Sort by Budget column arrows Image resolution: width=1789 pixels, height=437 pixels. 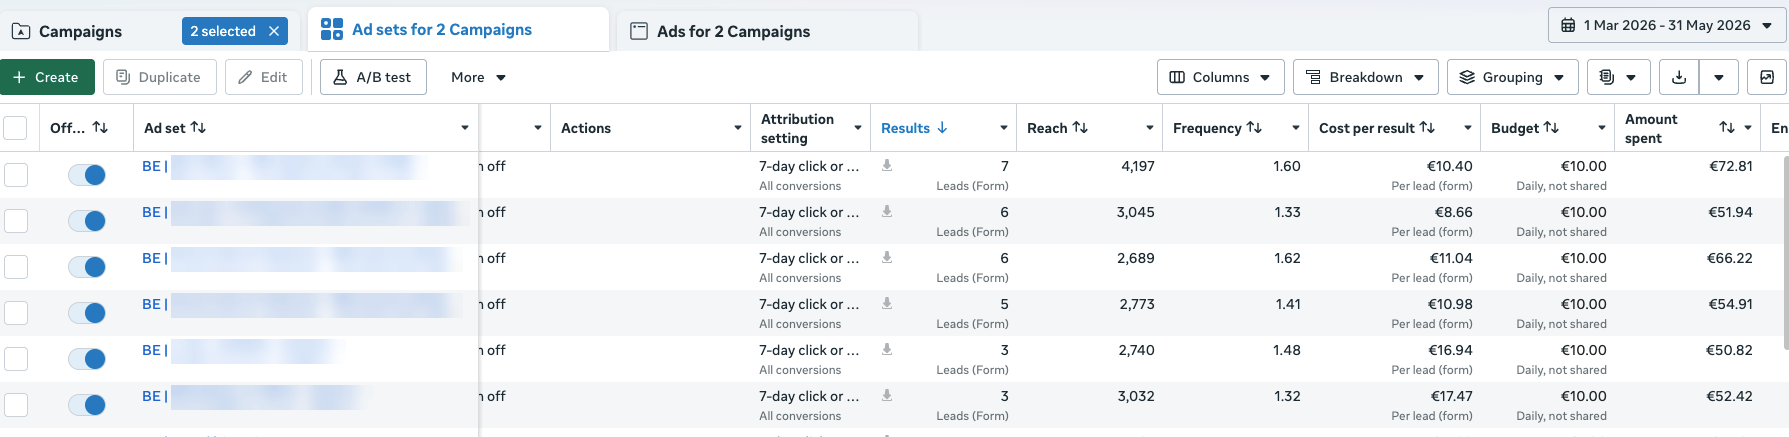point(1551,127)
